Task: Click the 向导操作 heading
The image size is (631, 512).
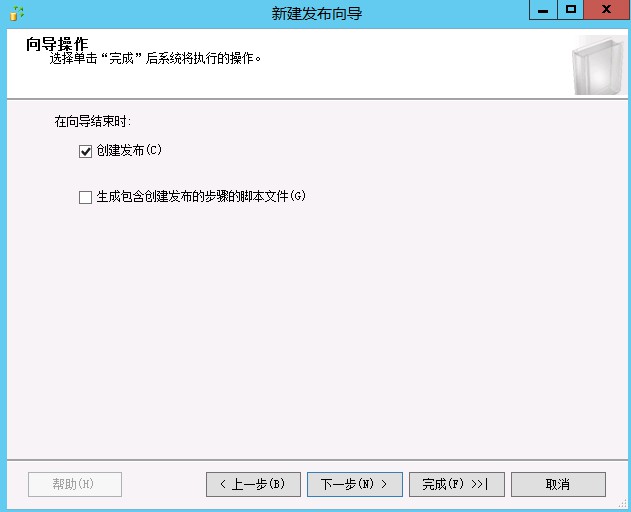Action: [57, 44]
